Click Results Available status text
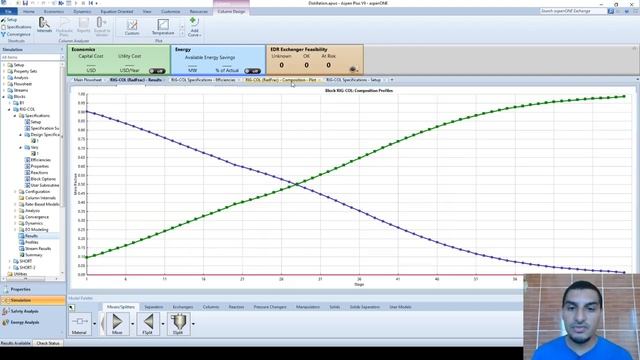Image resolution: width=640 pixels, height=360 pixels. pyautogui.click(x=16, y=343)
